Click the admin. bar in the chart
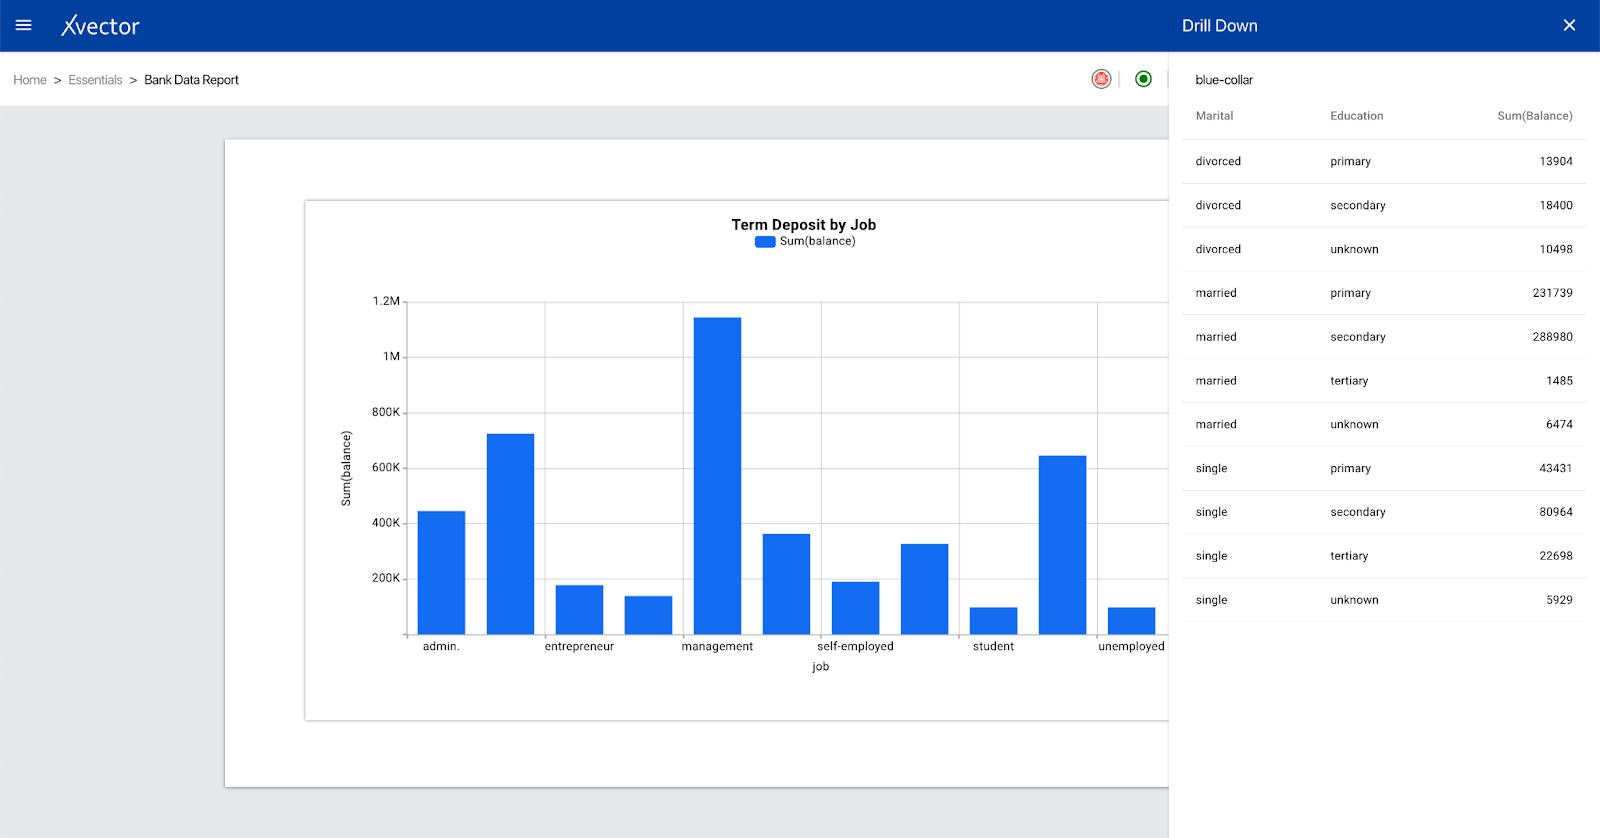 tap(441, 572)
